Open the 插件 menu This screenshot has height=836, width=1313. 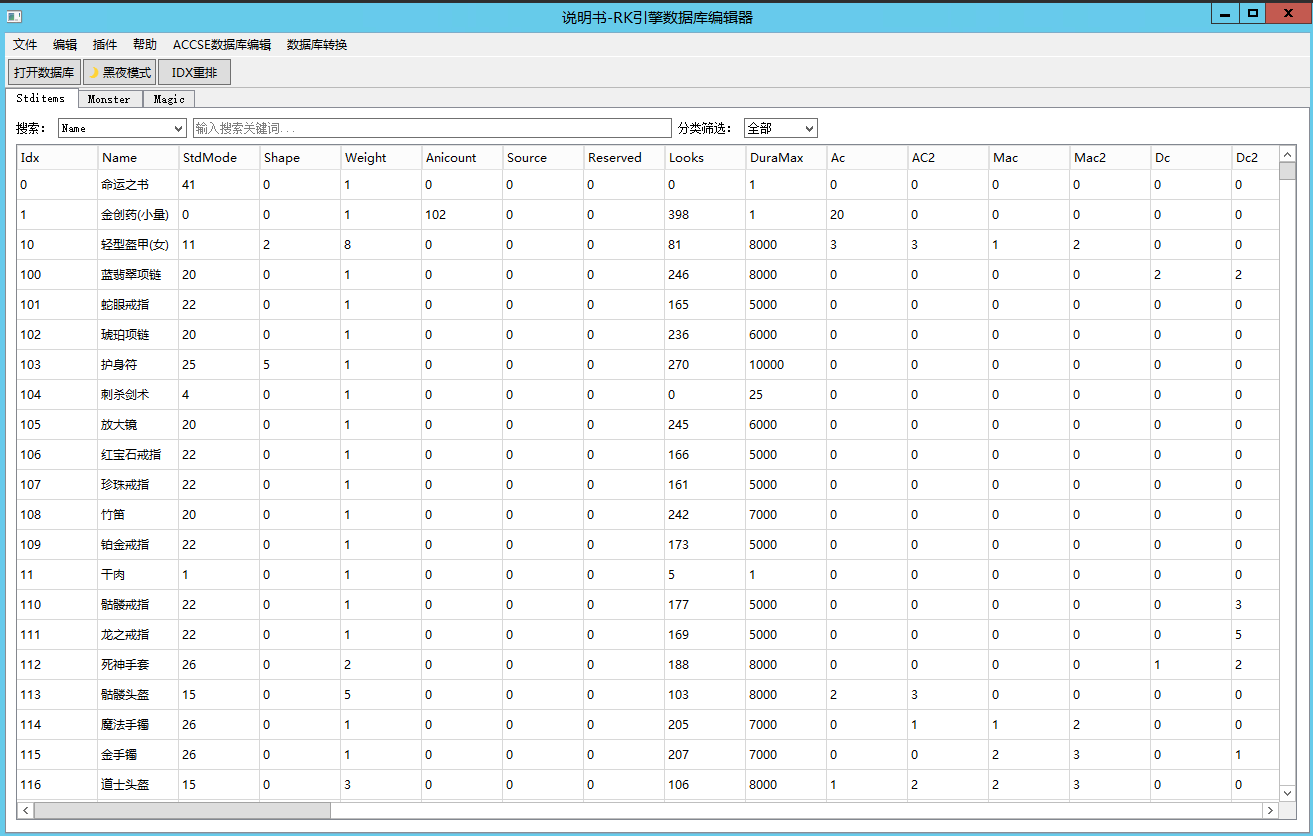[105, 45]
